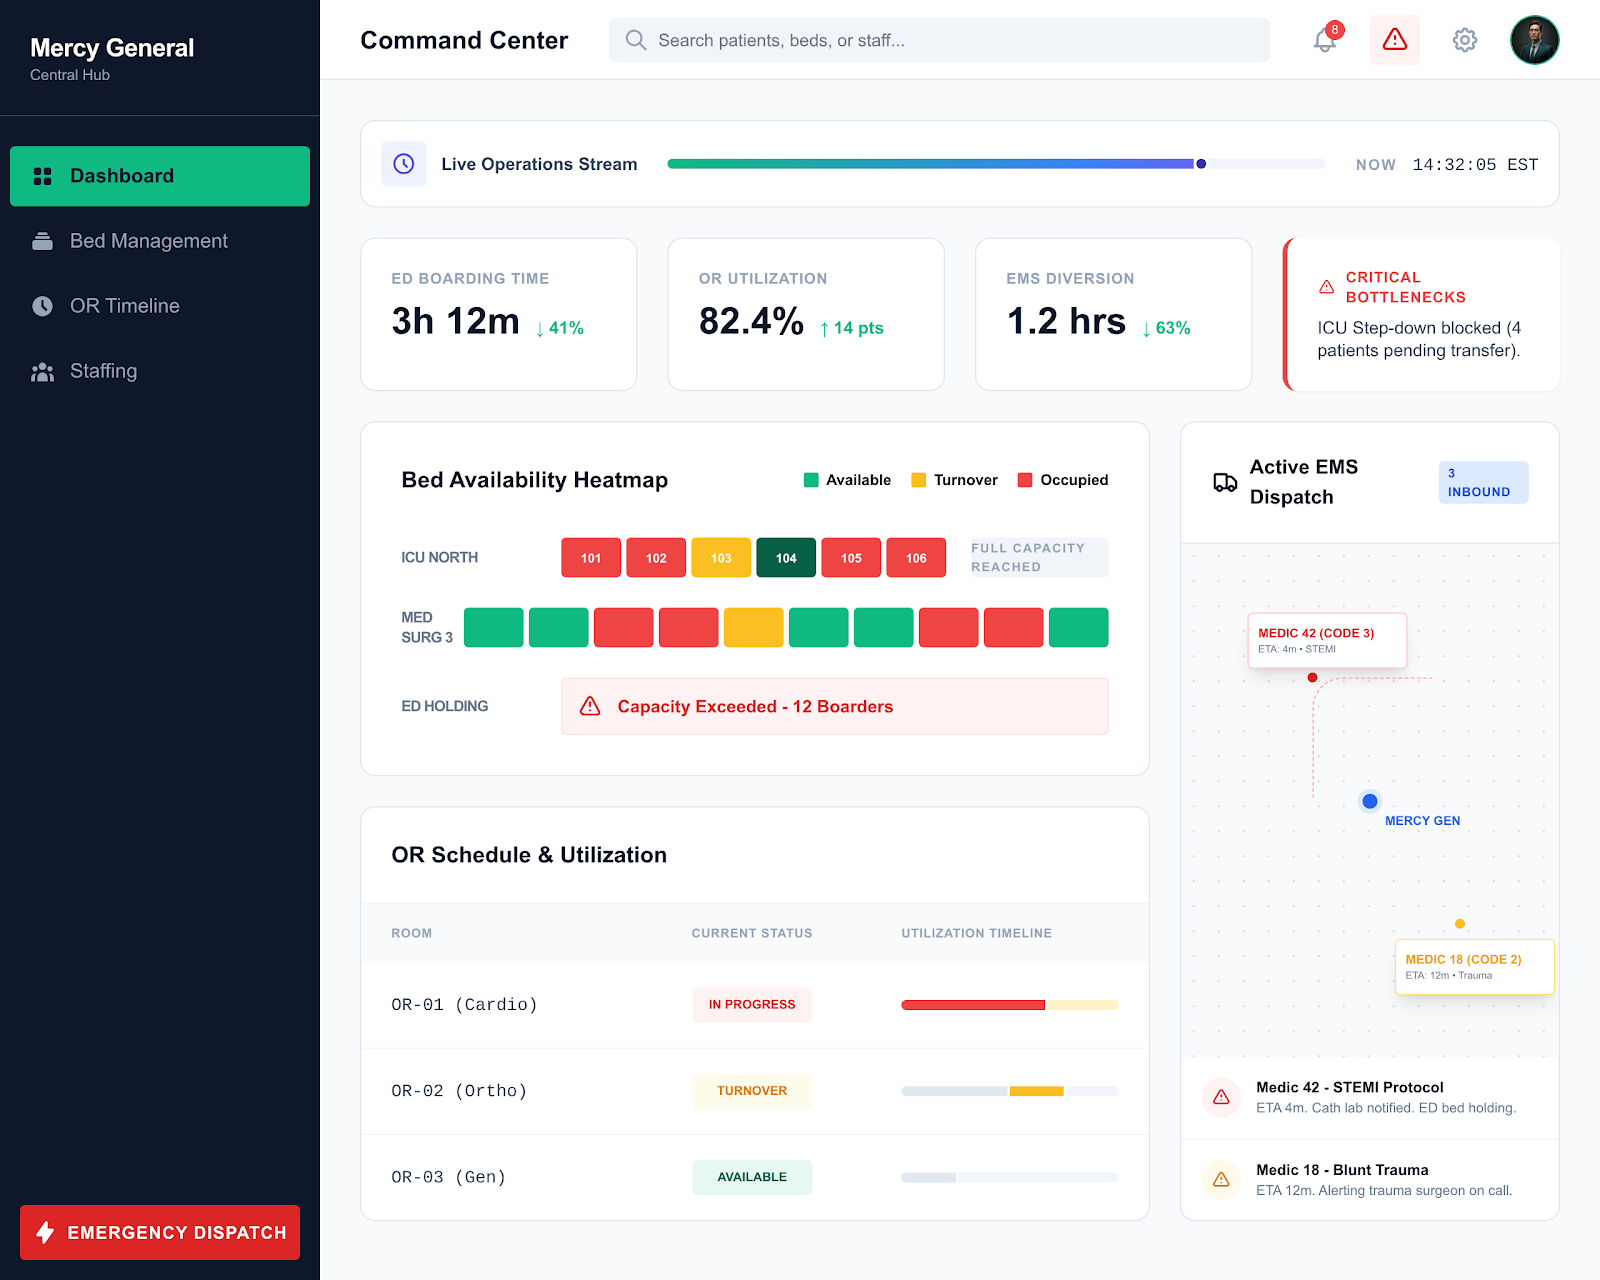Click the 3 Inbound badge
Screen dimensions: 1600x1280
pyautogui.click(x=1483, y=482)
